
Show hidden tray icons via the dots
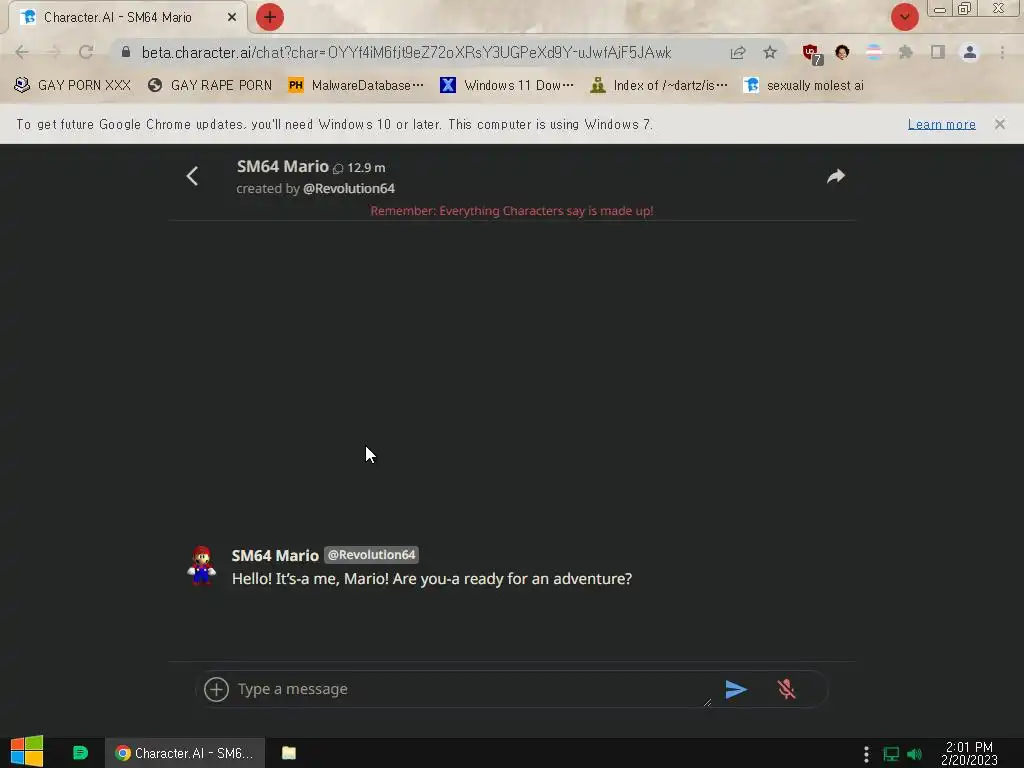(x=866, y=754)
